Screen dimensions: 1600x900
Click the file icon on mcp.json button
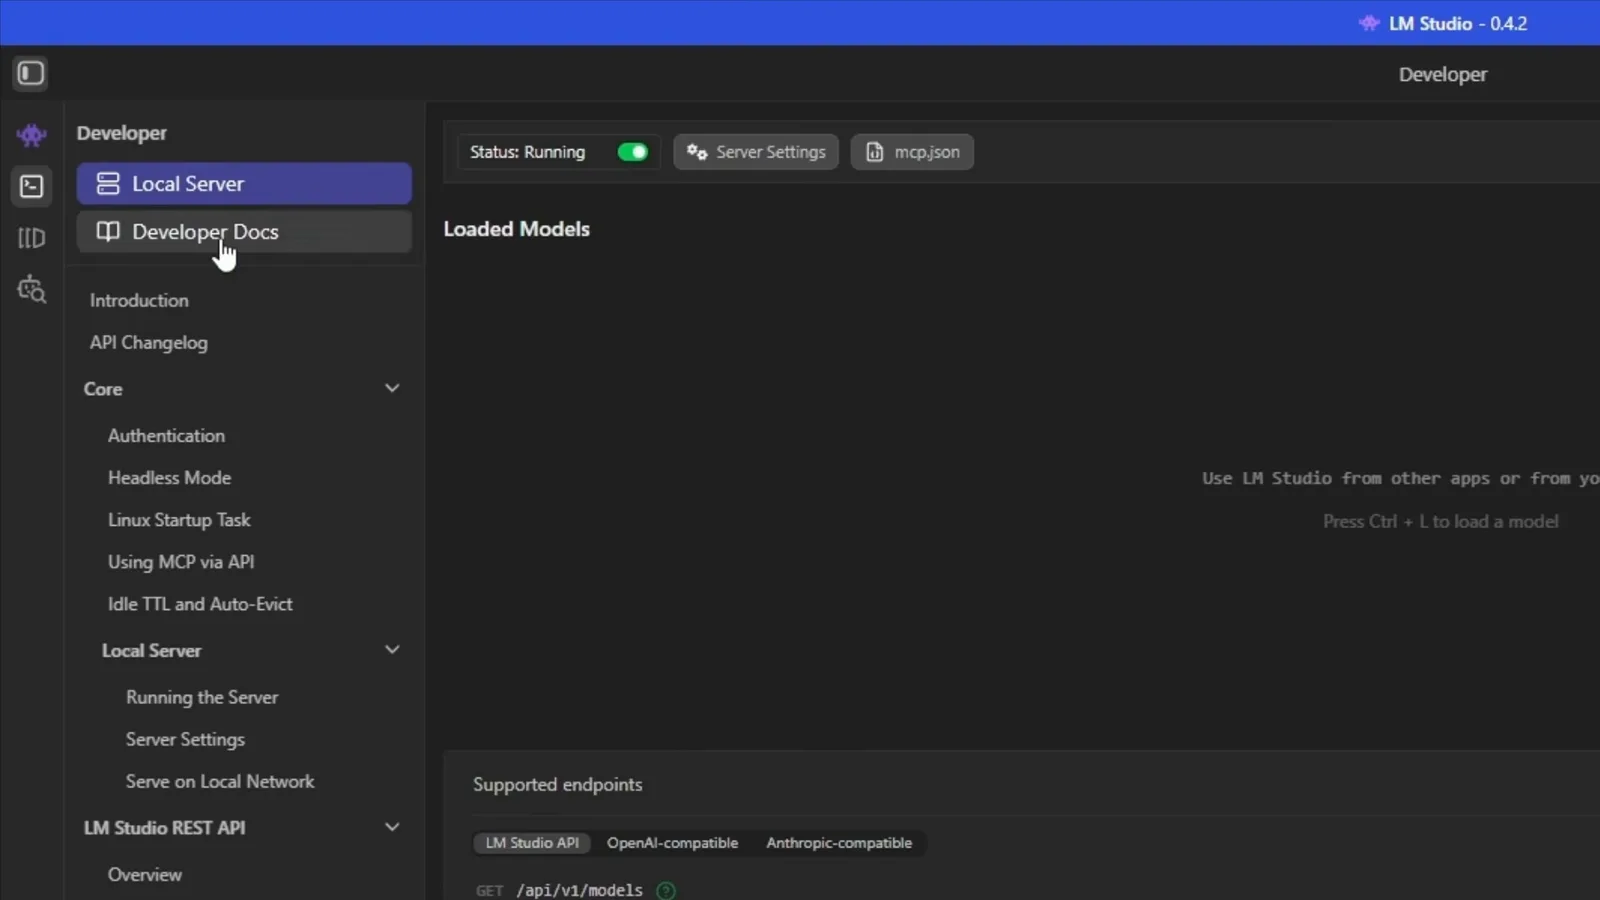point(874,152)
